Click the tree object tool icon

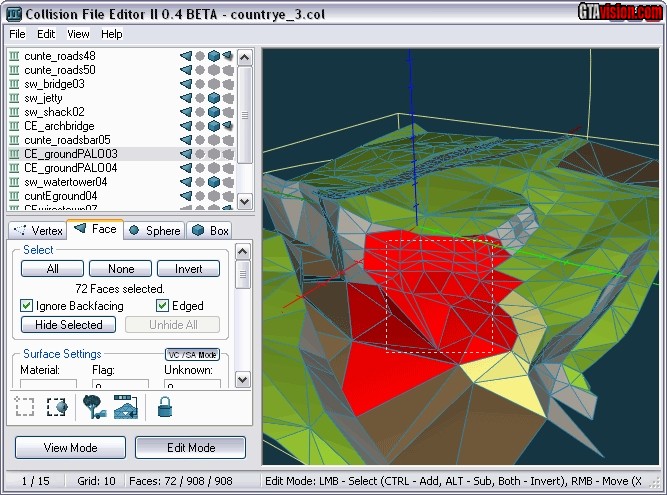(x=94, y=407)
